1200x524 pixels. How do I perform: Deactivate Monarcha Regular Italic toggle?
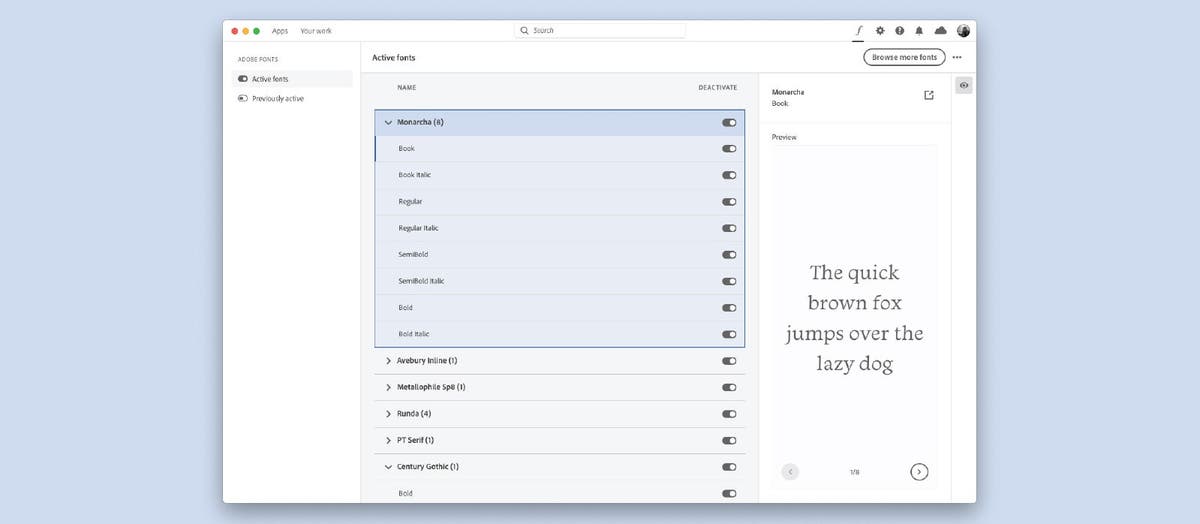click(x=729, y=228)
